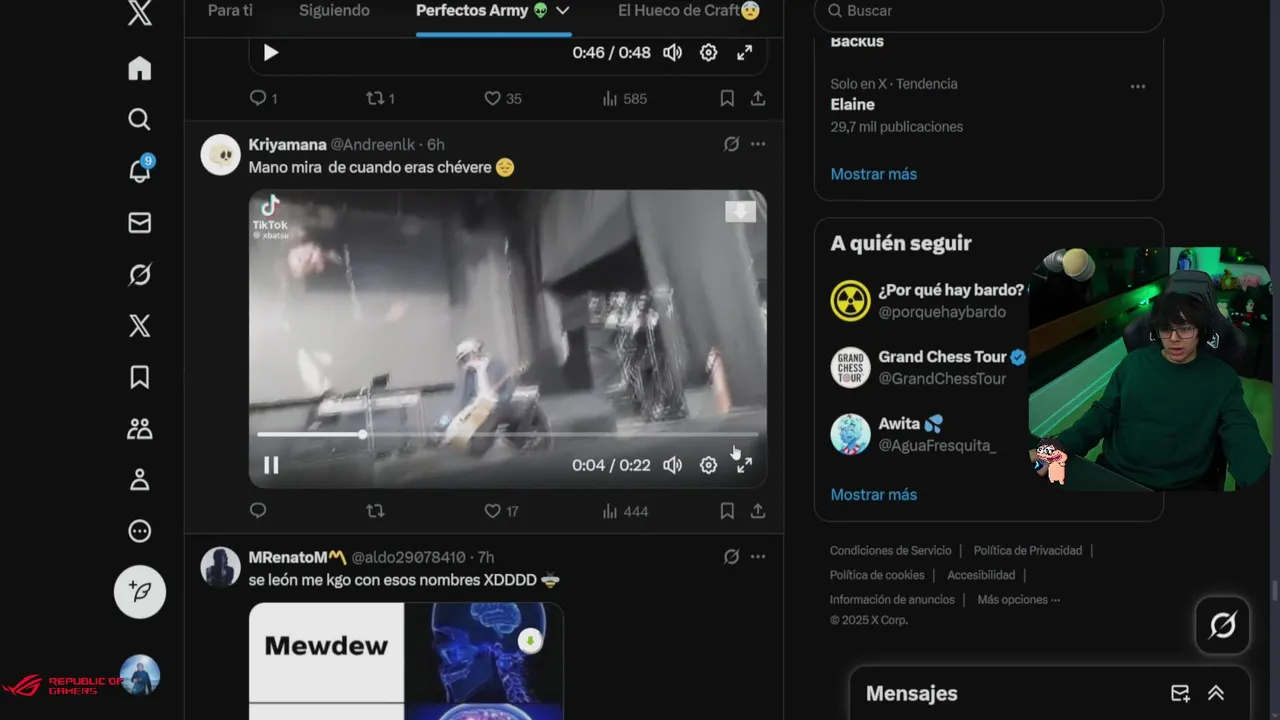Play the 0:48 video
Viewport: 1280px width, 720px height.
click(271, 53)
